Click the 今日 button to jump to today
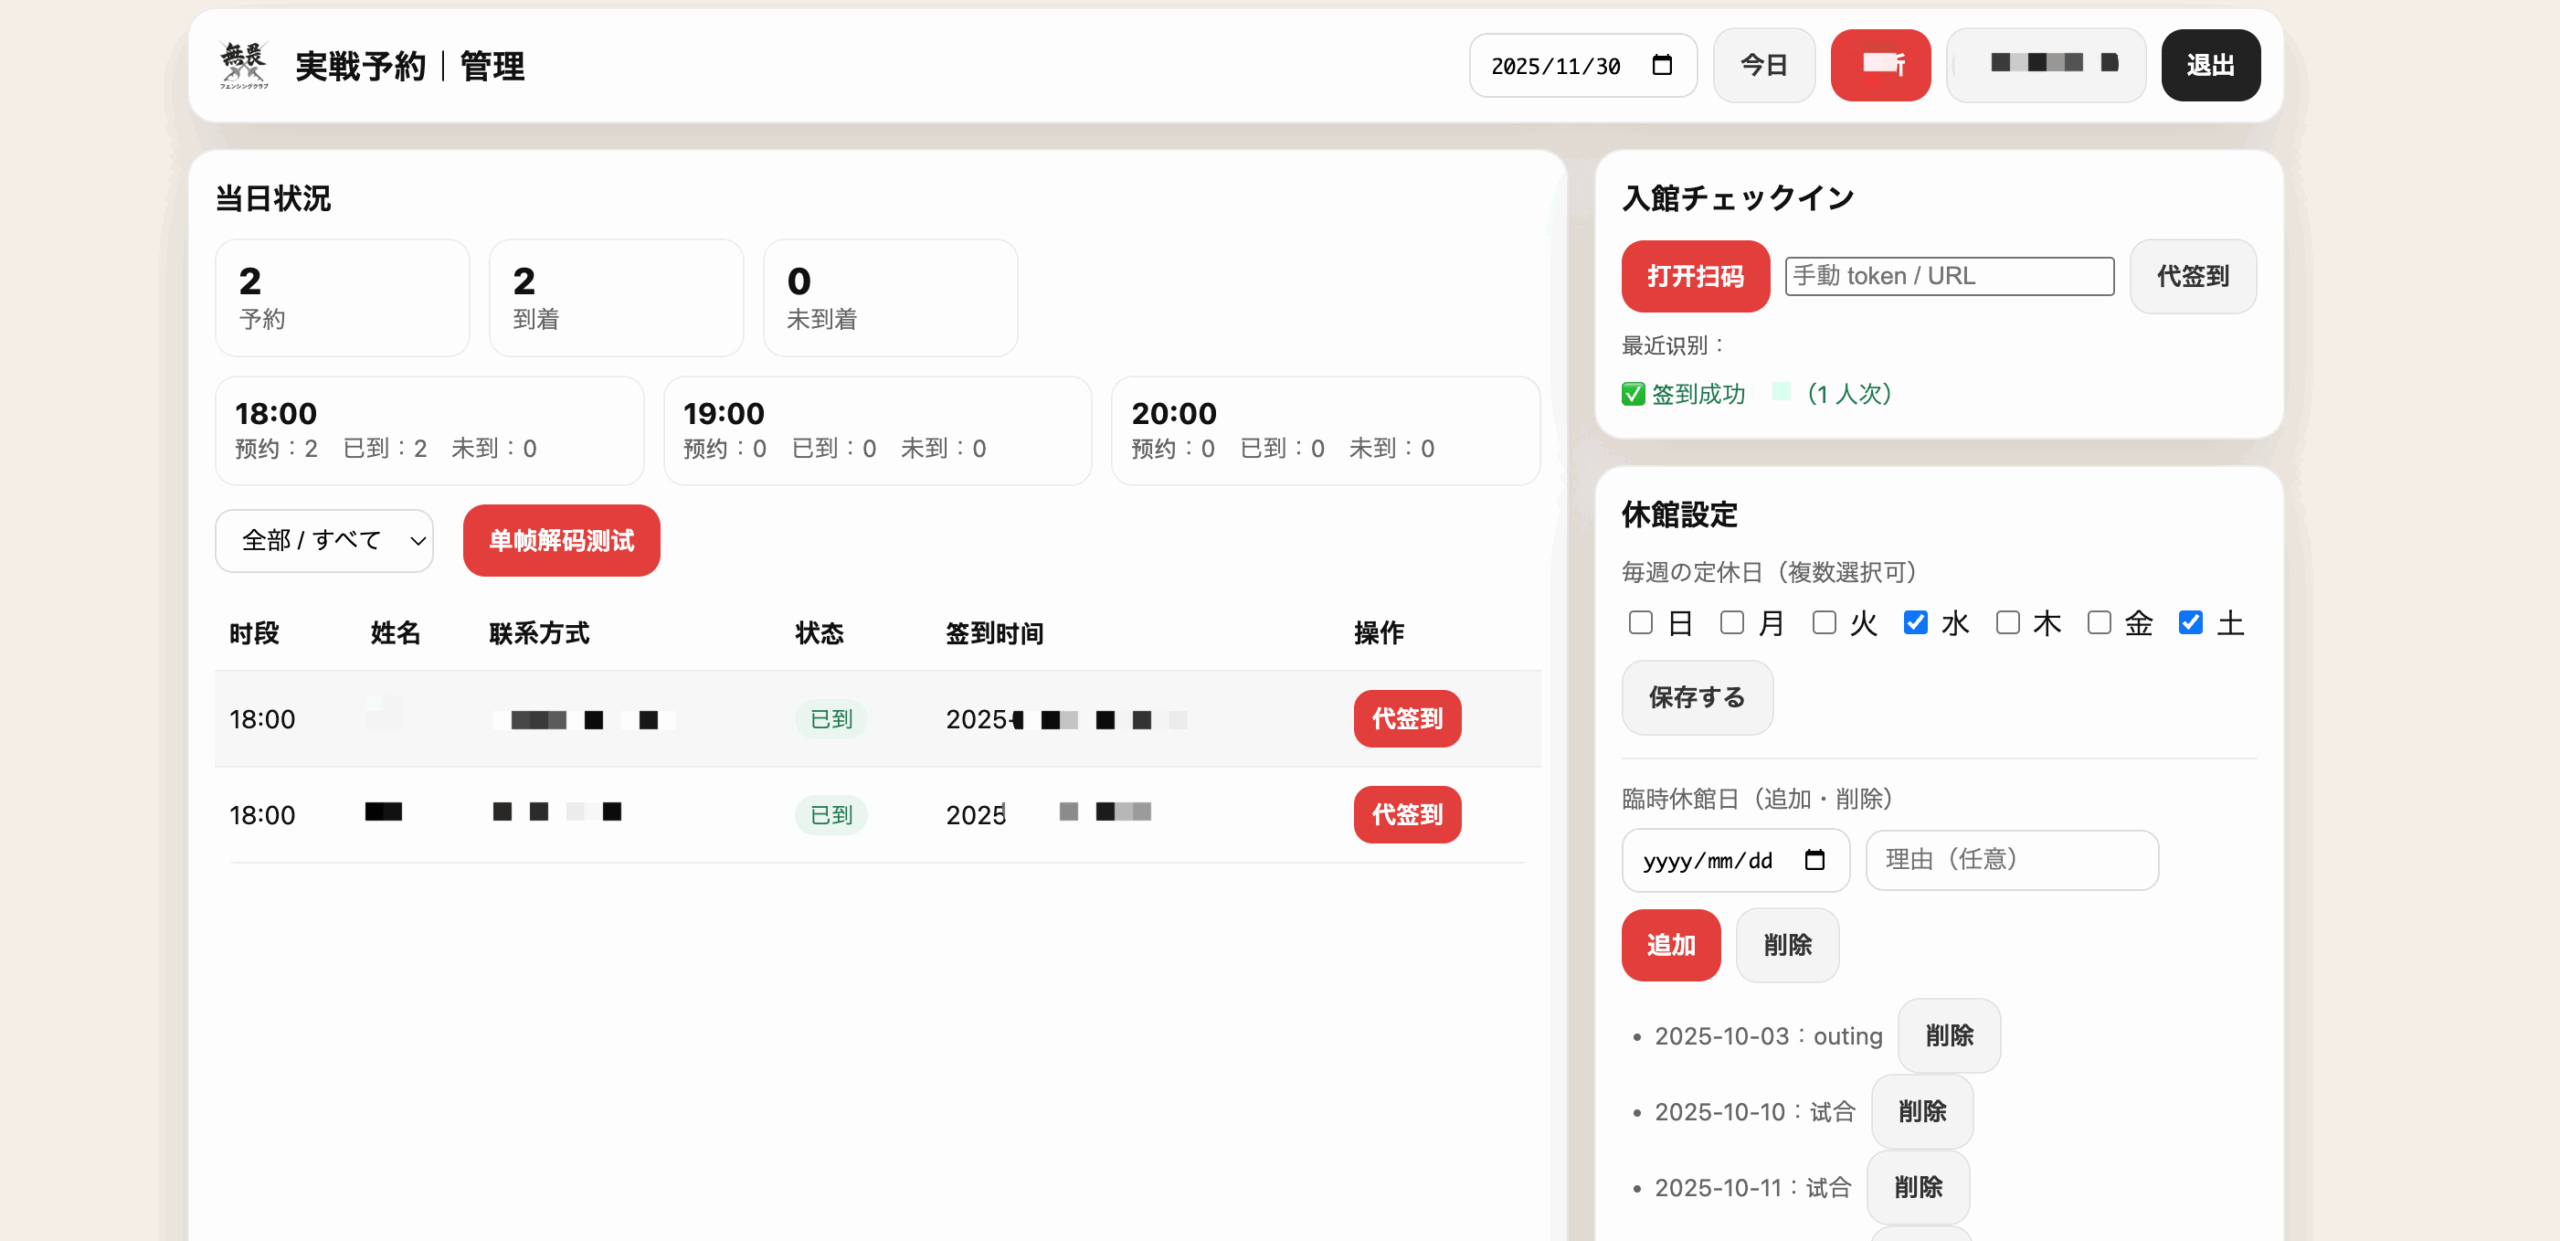The image size is (2560, 1241). point(1764,65)
